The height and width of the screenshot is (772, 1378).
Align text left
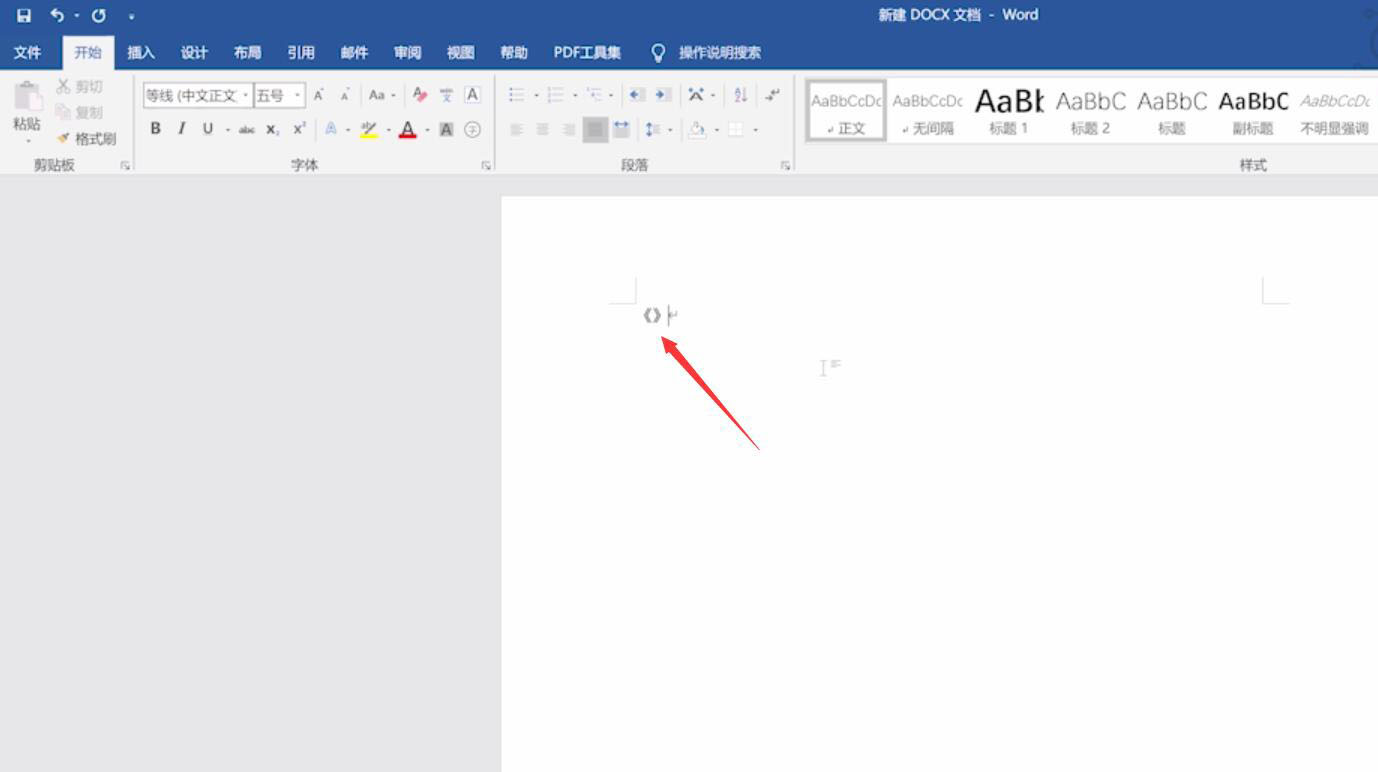517,129
